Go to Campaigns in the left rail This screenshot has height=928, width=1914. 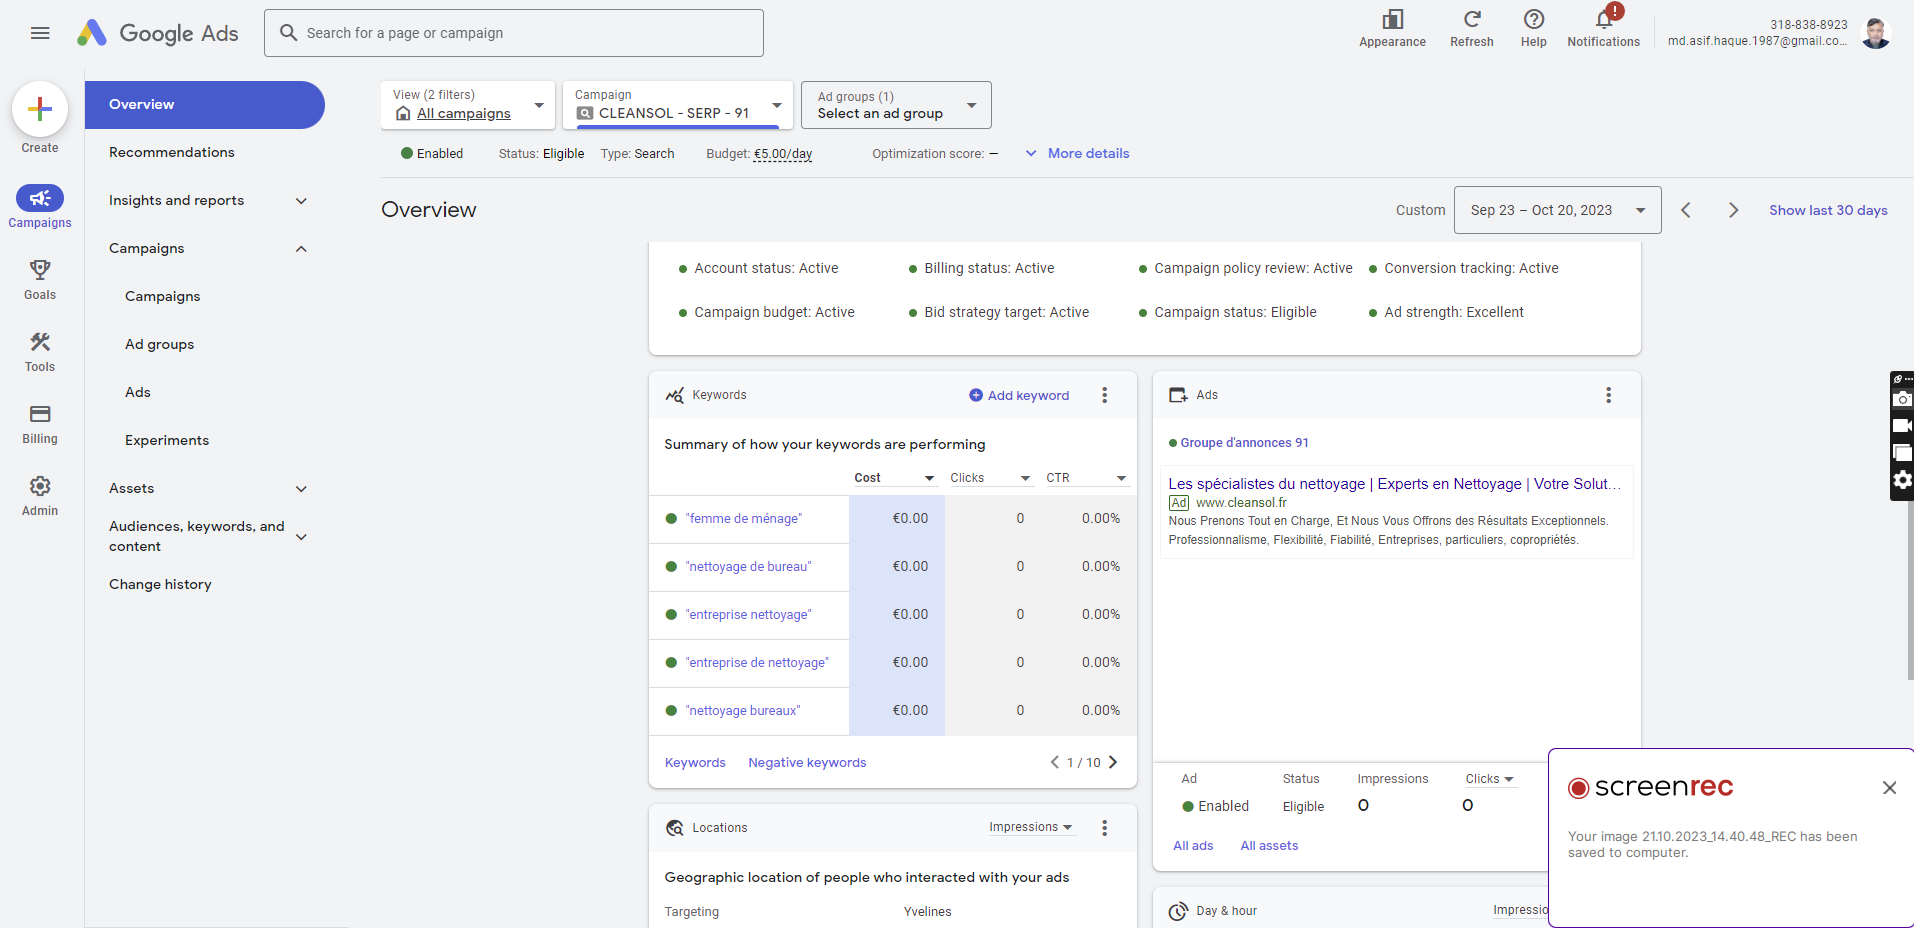40,207
